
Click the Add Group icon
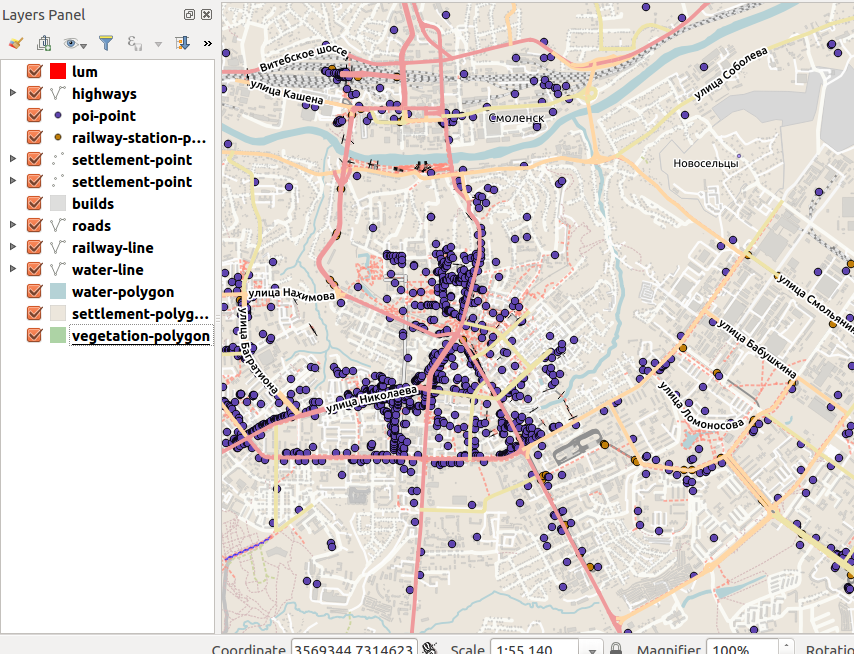[x=44, y=43]
